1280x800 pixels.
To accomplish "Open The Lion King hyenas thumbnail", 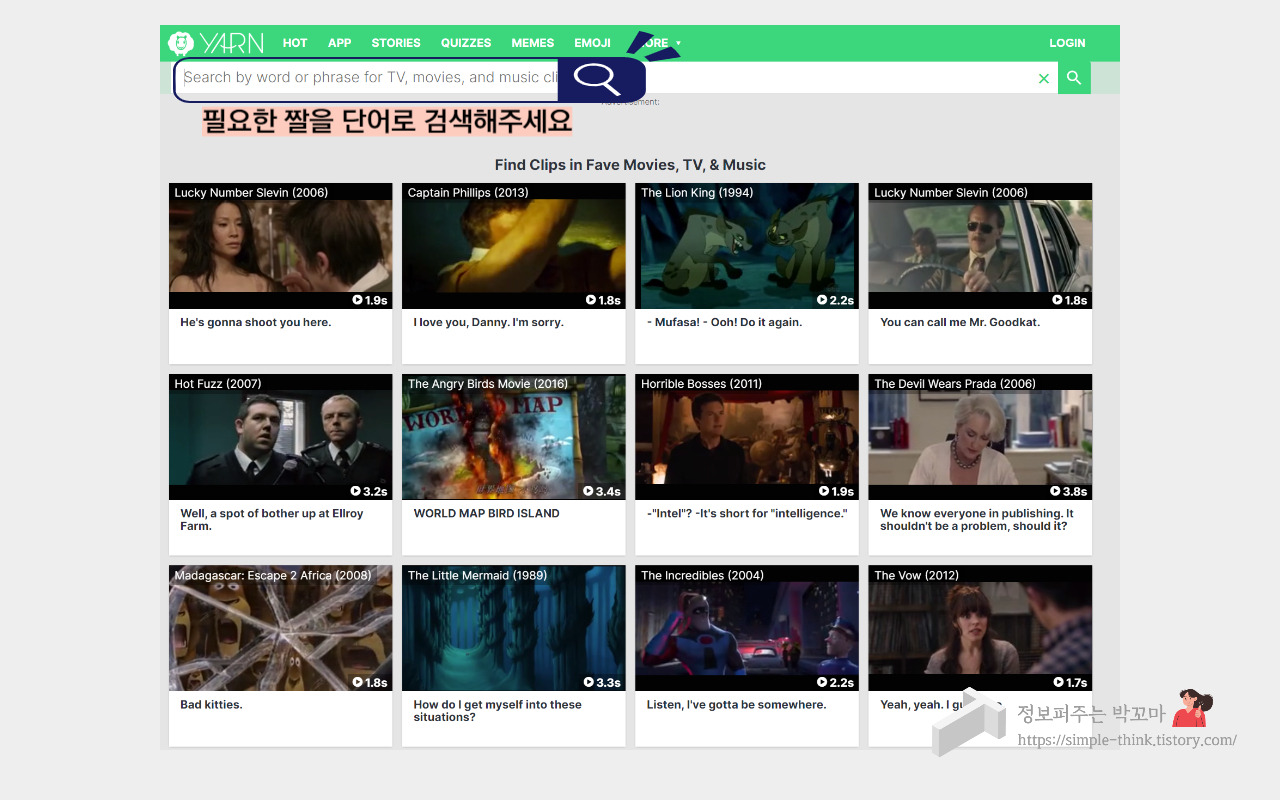I will pyautogui.click(x=747, y=246).
